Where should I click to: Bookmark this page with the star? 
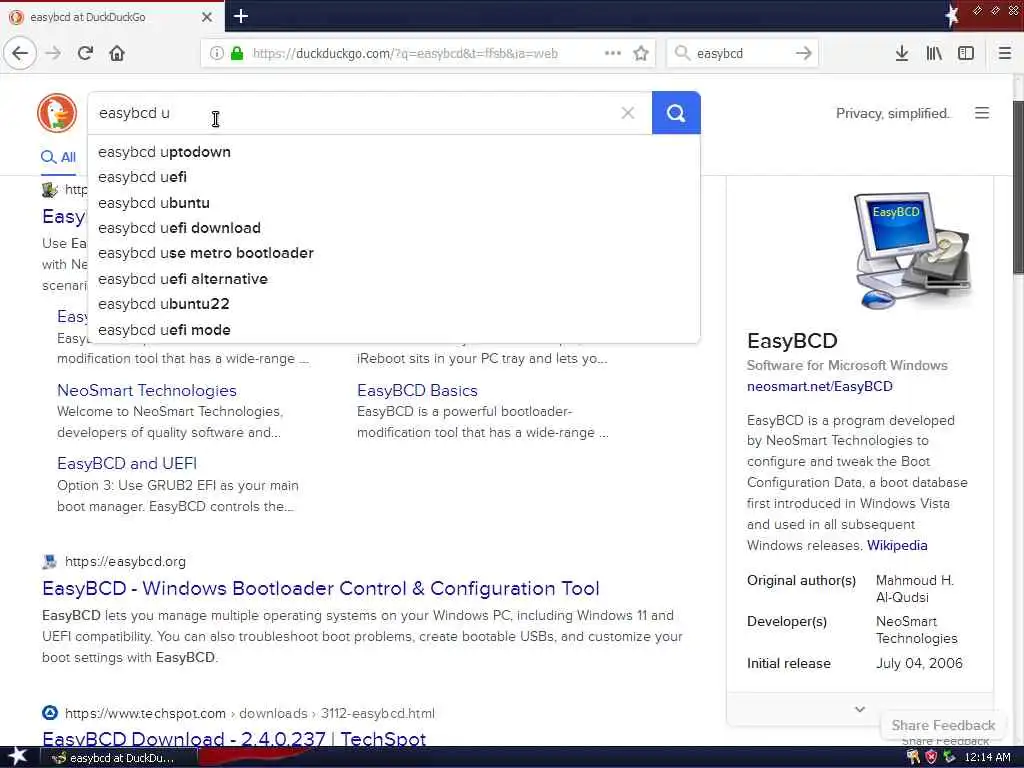pos(641,53)
